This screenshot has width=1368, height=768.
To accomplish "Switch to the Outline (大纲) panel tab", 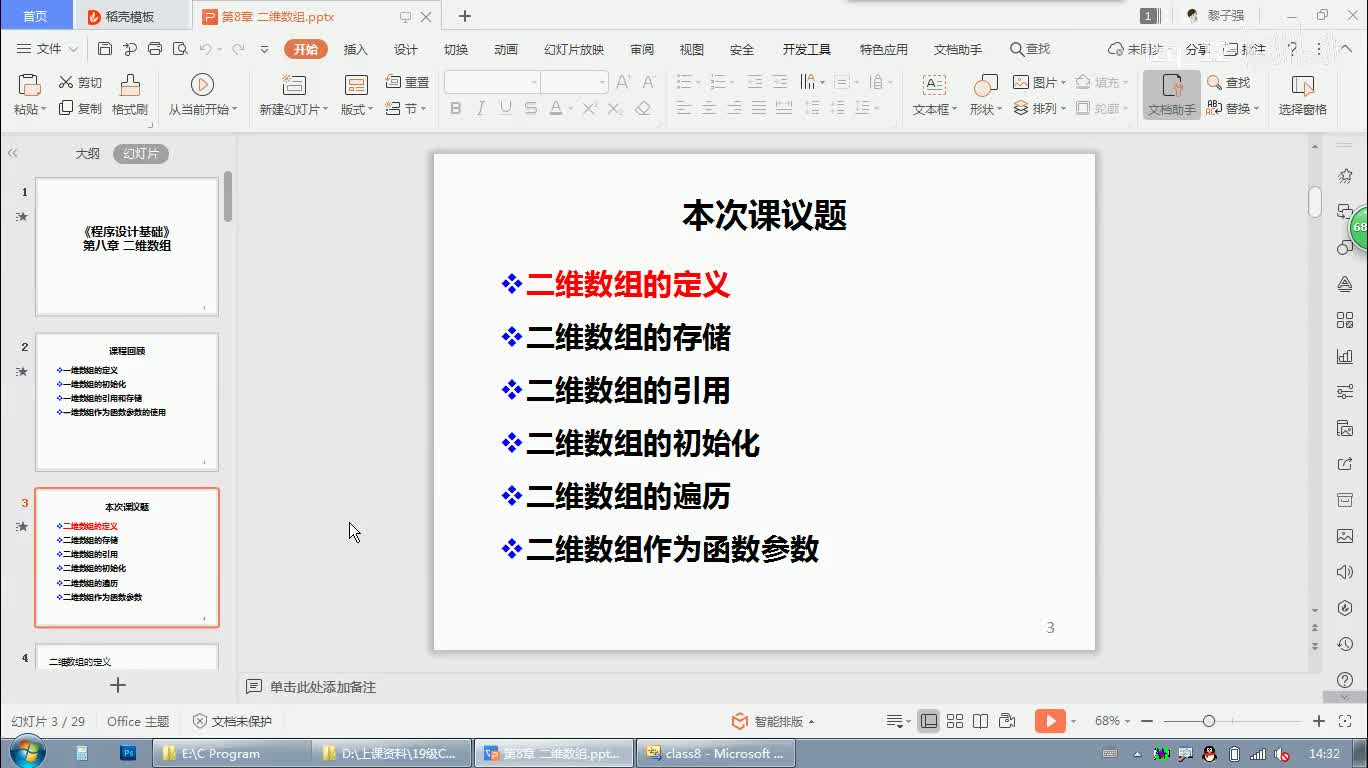I will click(87, 154).
